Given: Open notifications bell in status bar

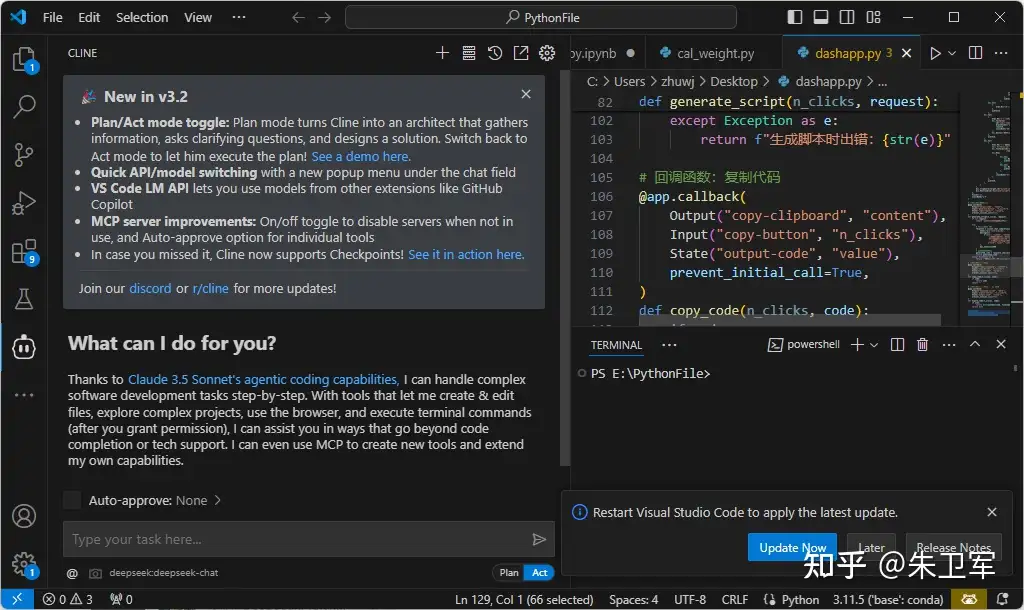Looking at the screenshot, I should click(x=1002, y=599).
